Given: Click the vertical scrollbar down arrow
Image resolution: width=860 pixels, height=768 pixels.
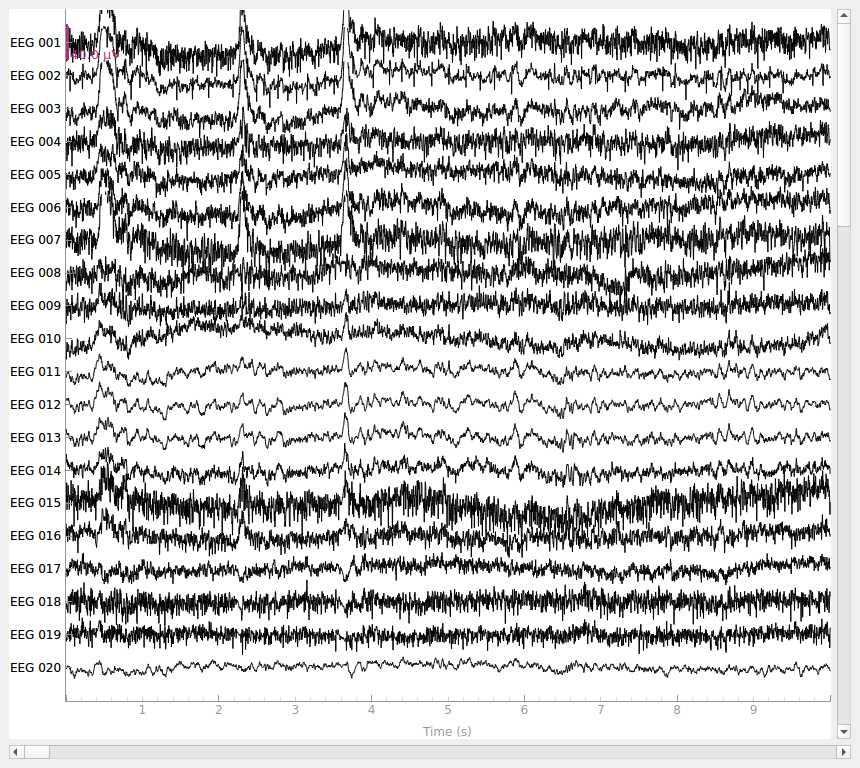Looking at the screenshot, I should click(844, 732).
